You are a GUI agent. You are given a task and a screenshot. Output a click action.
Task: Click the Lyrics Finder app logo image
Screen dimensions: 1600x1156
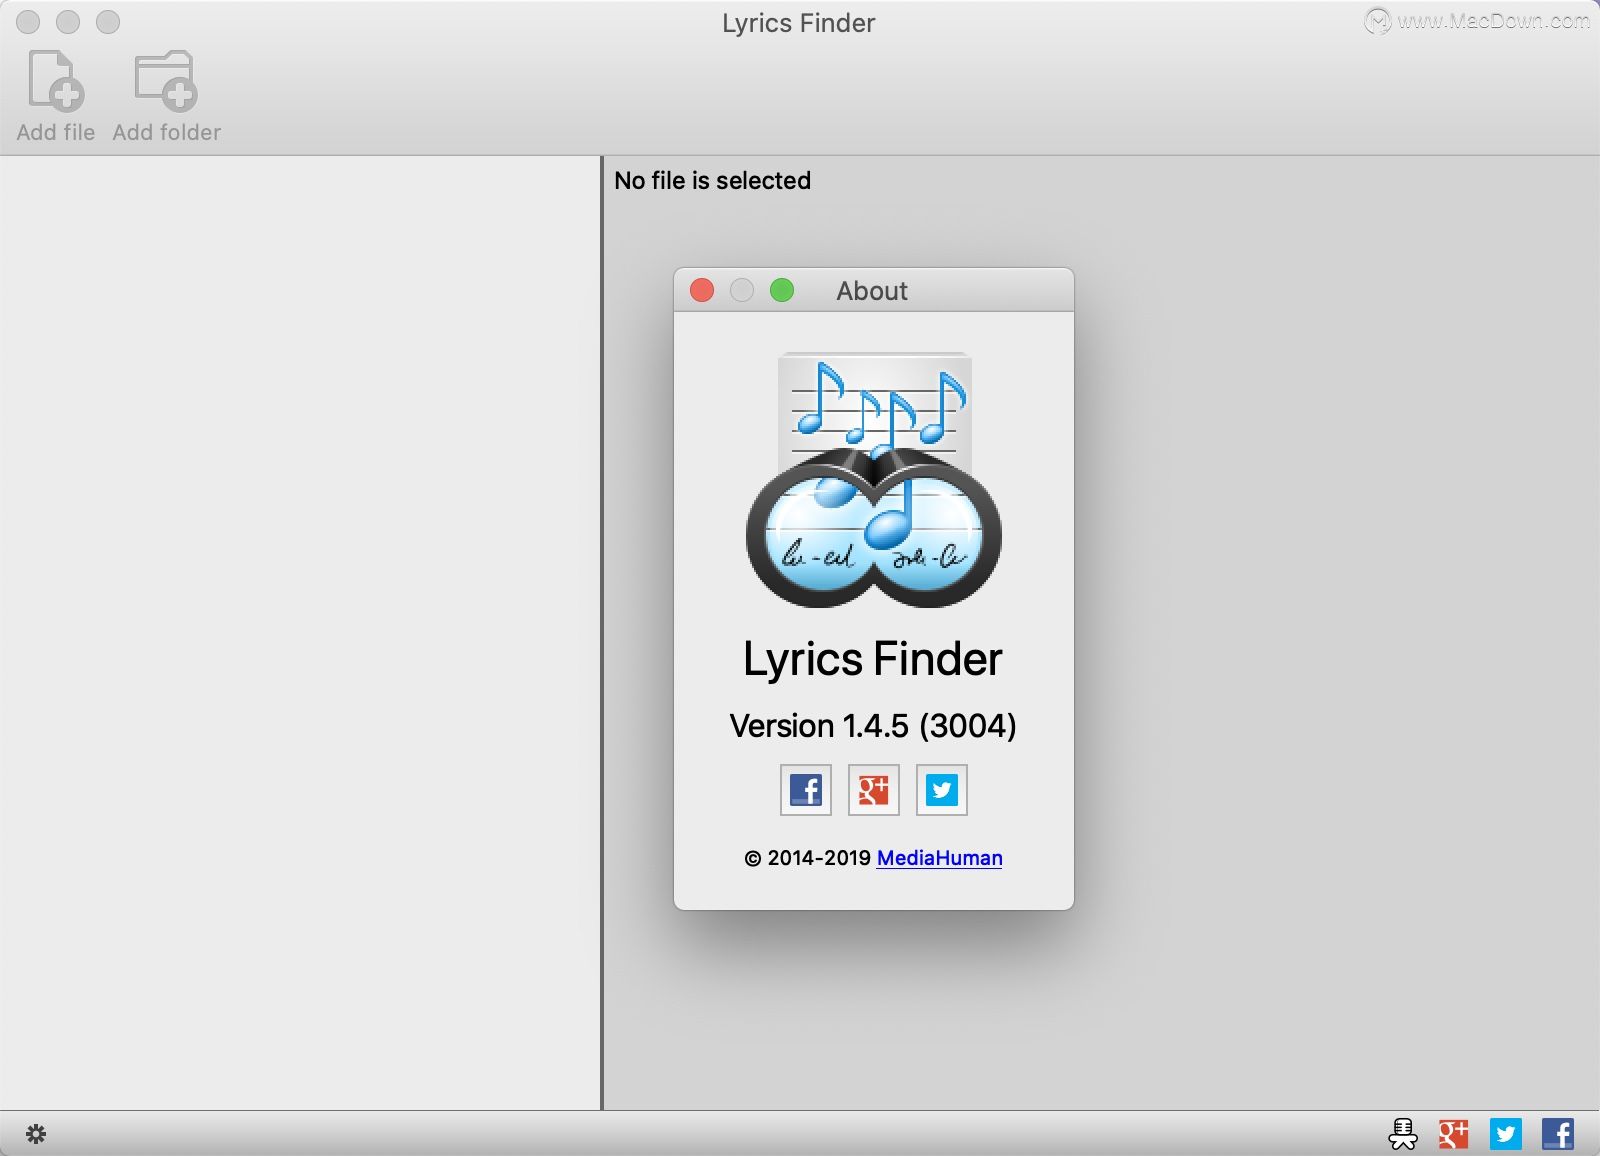pos(874,480)
